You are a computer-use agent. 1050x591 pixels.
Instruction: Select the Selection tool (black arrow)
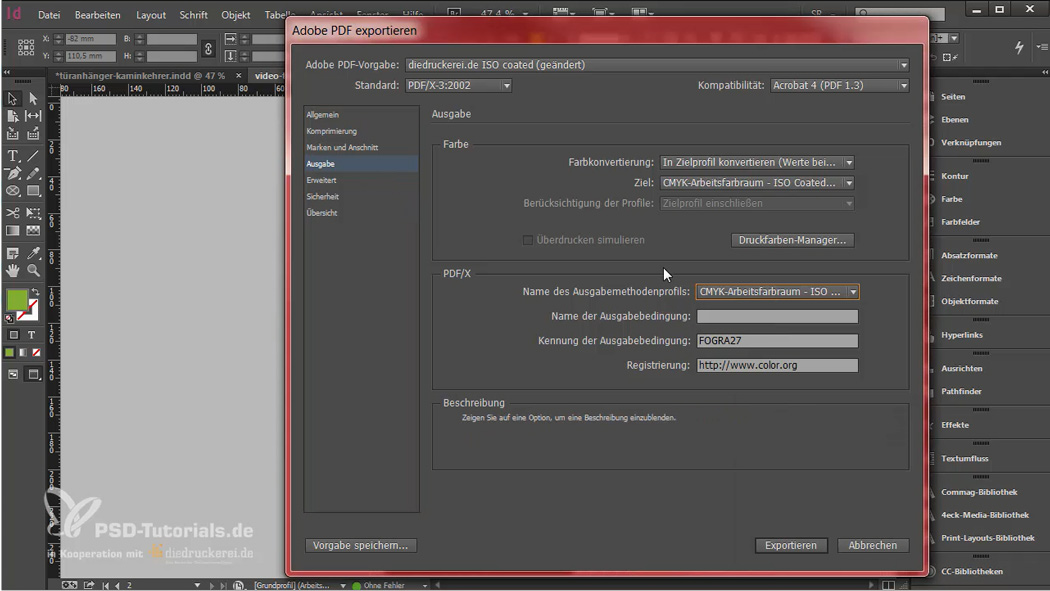[x=12, y=98]
